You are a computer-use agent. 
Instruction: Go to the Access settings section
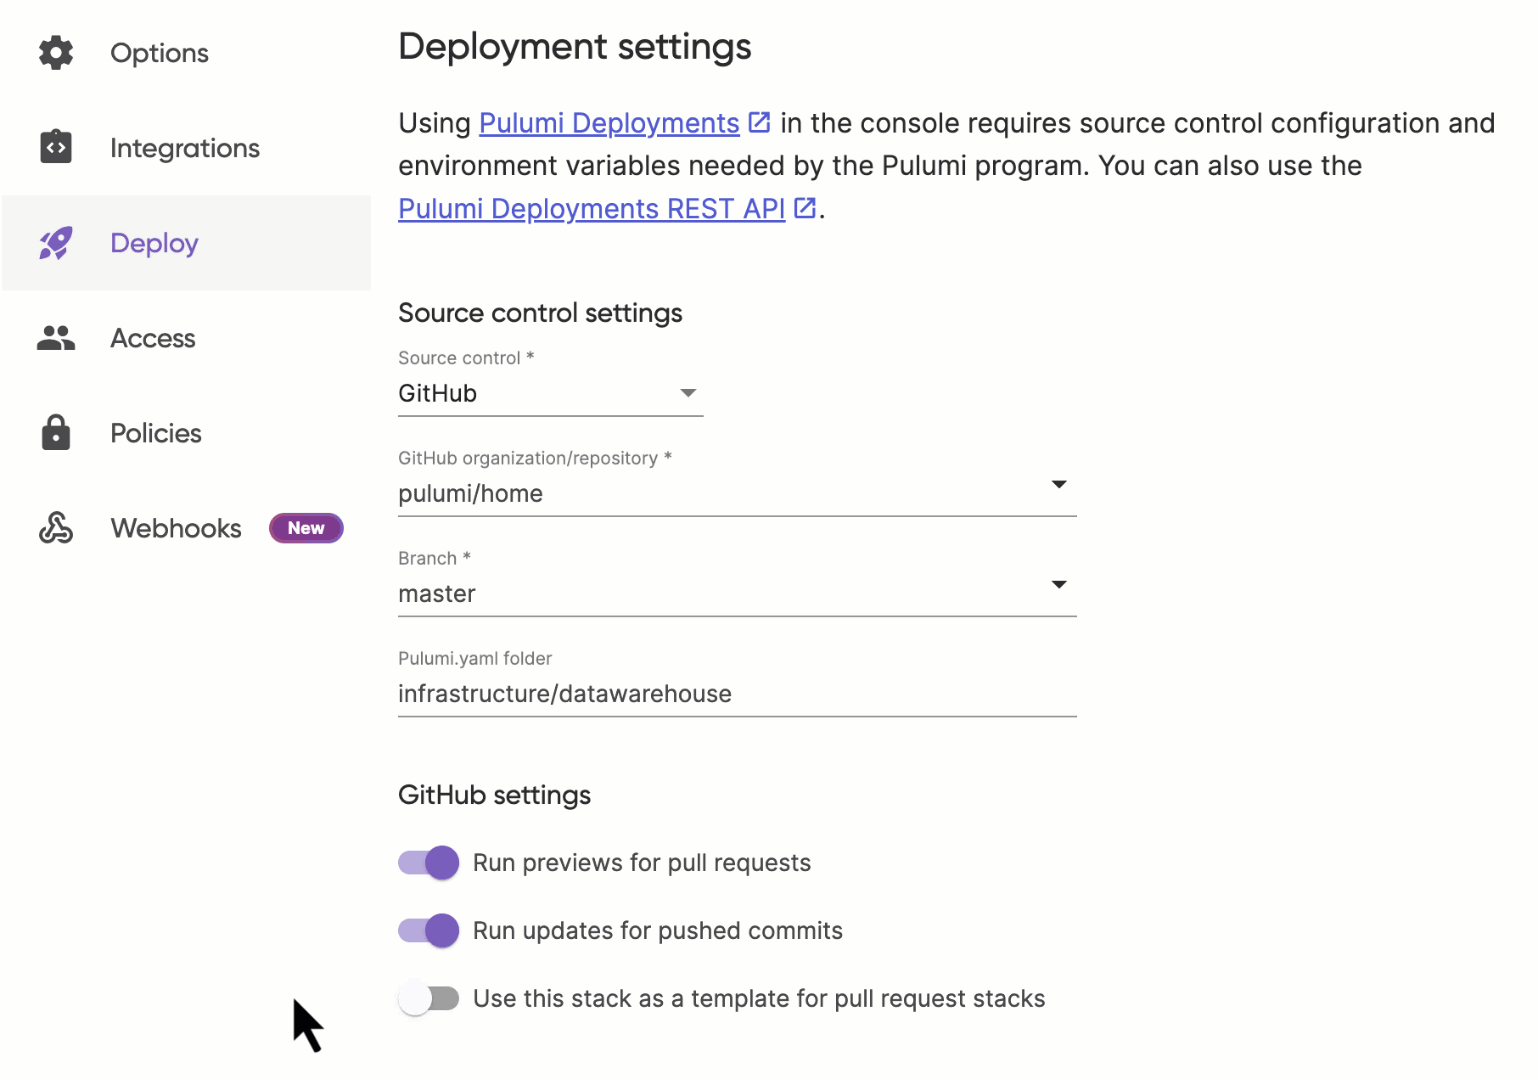[153, 339]
